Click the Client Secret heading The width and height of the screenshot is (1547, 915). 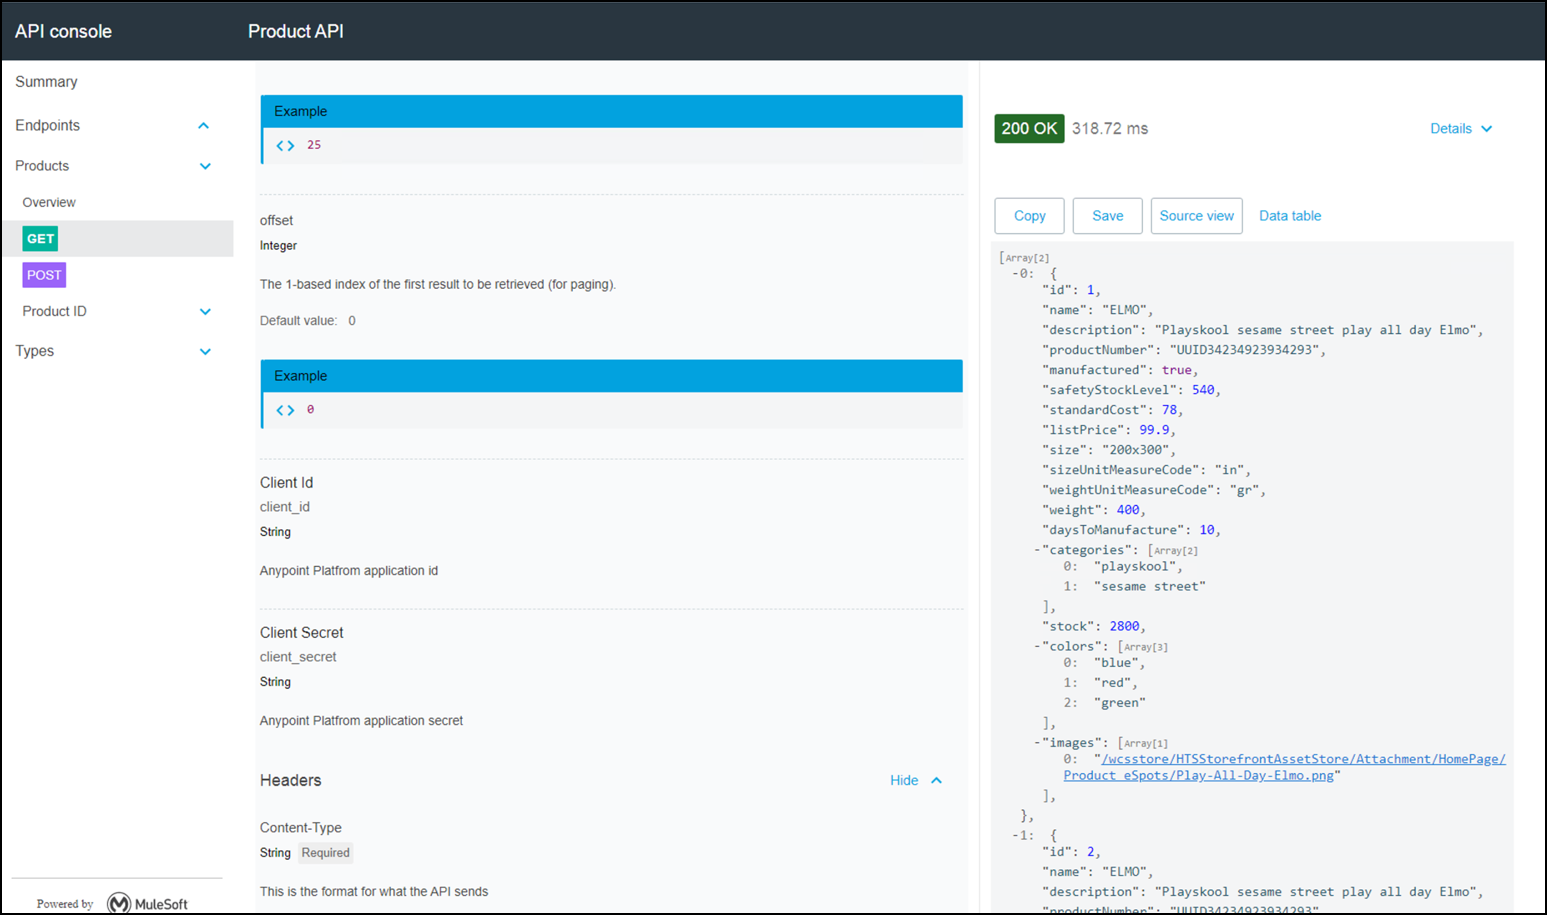tap(301, 633)
